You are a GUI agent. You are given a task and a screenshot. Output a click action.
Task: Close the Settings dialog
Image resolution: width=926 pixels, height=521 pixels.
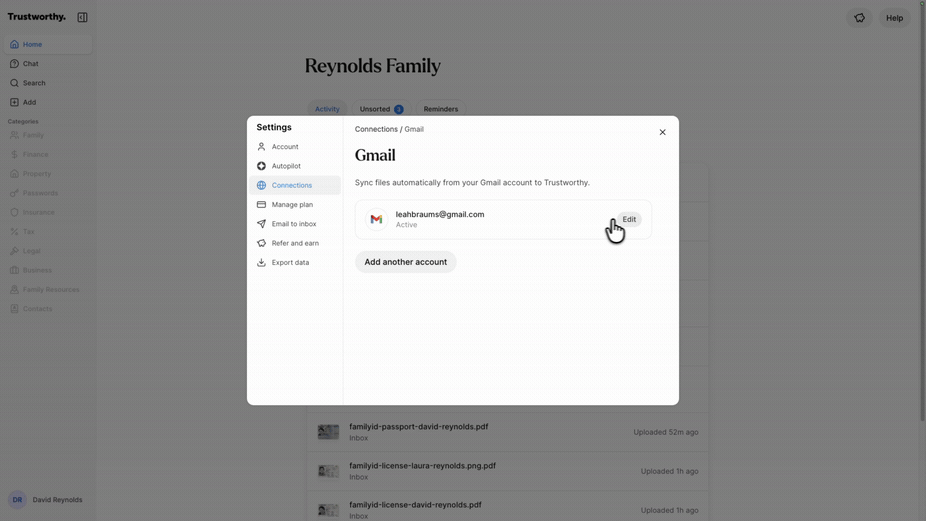(662, 132)
